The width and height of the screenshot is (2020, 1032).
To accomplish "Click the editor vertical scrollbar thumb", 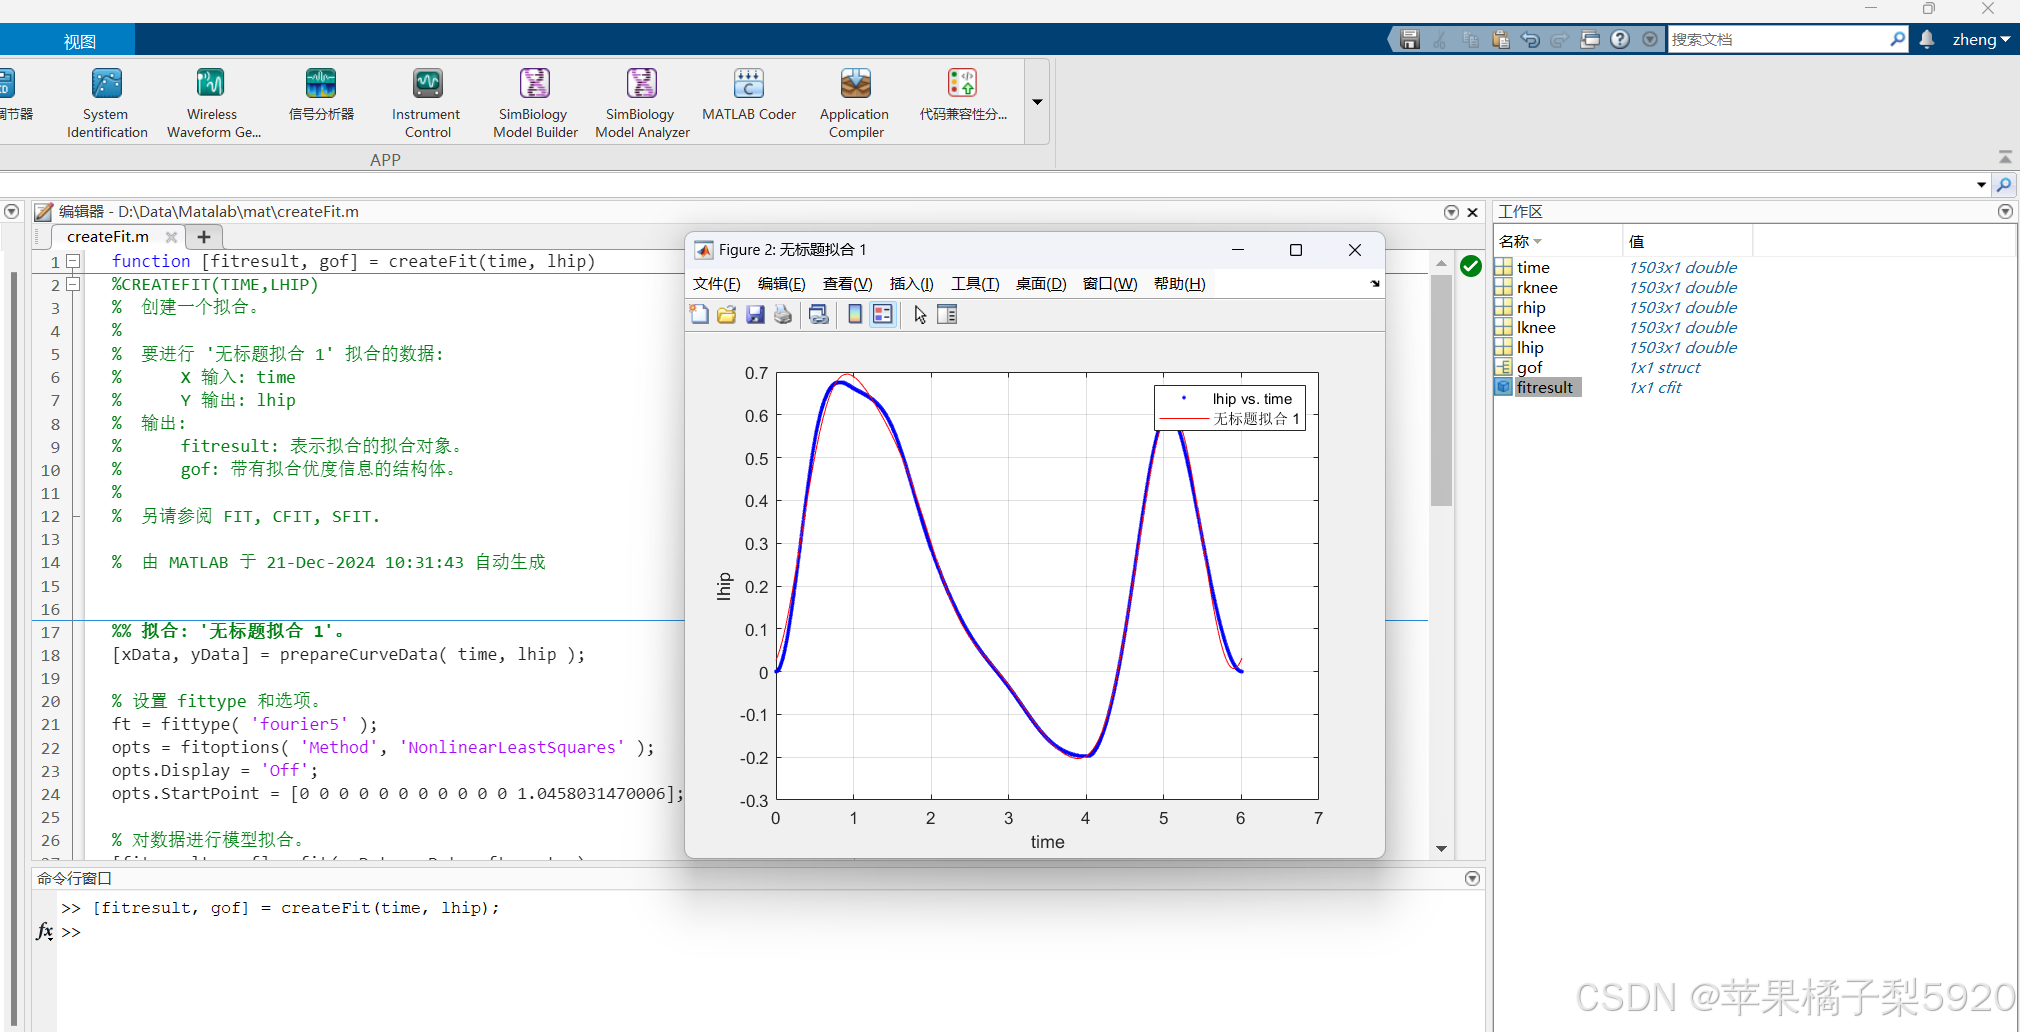I will 1441,390.
